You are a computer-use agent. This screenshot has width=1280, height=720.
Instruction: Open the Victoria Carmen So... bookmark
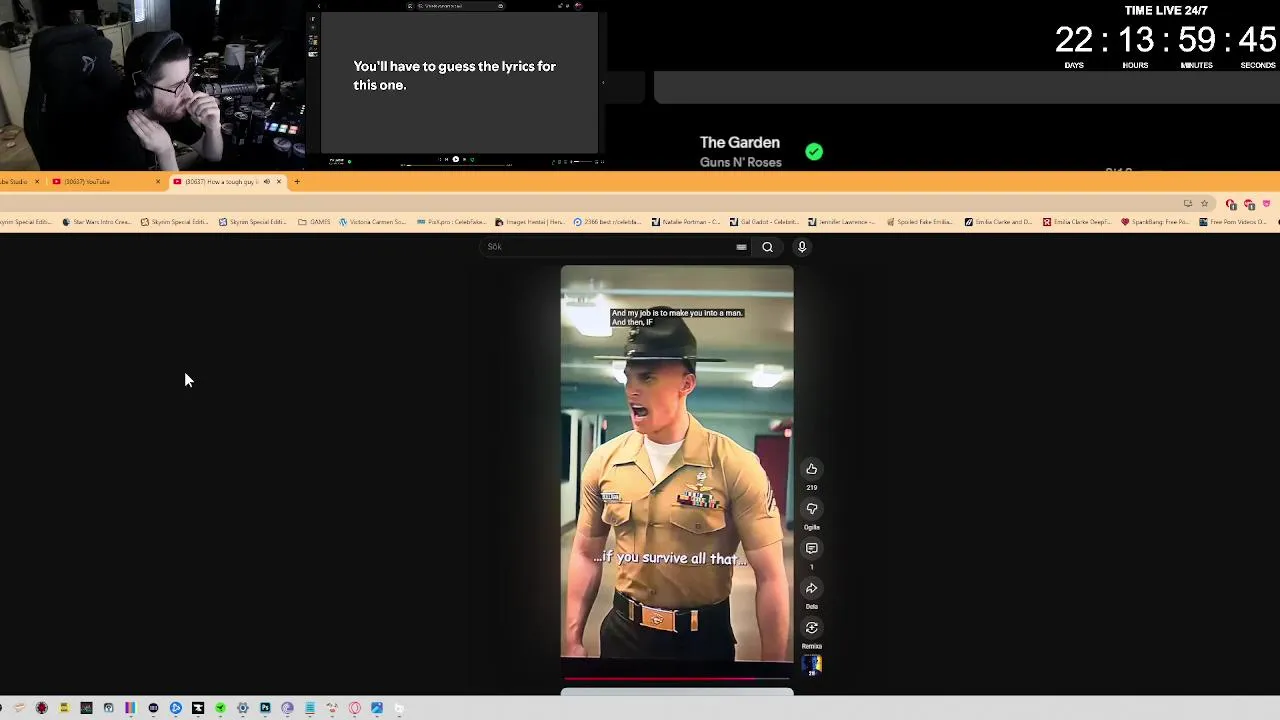pyautogui.click(x=372, y=222)
